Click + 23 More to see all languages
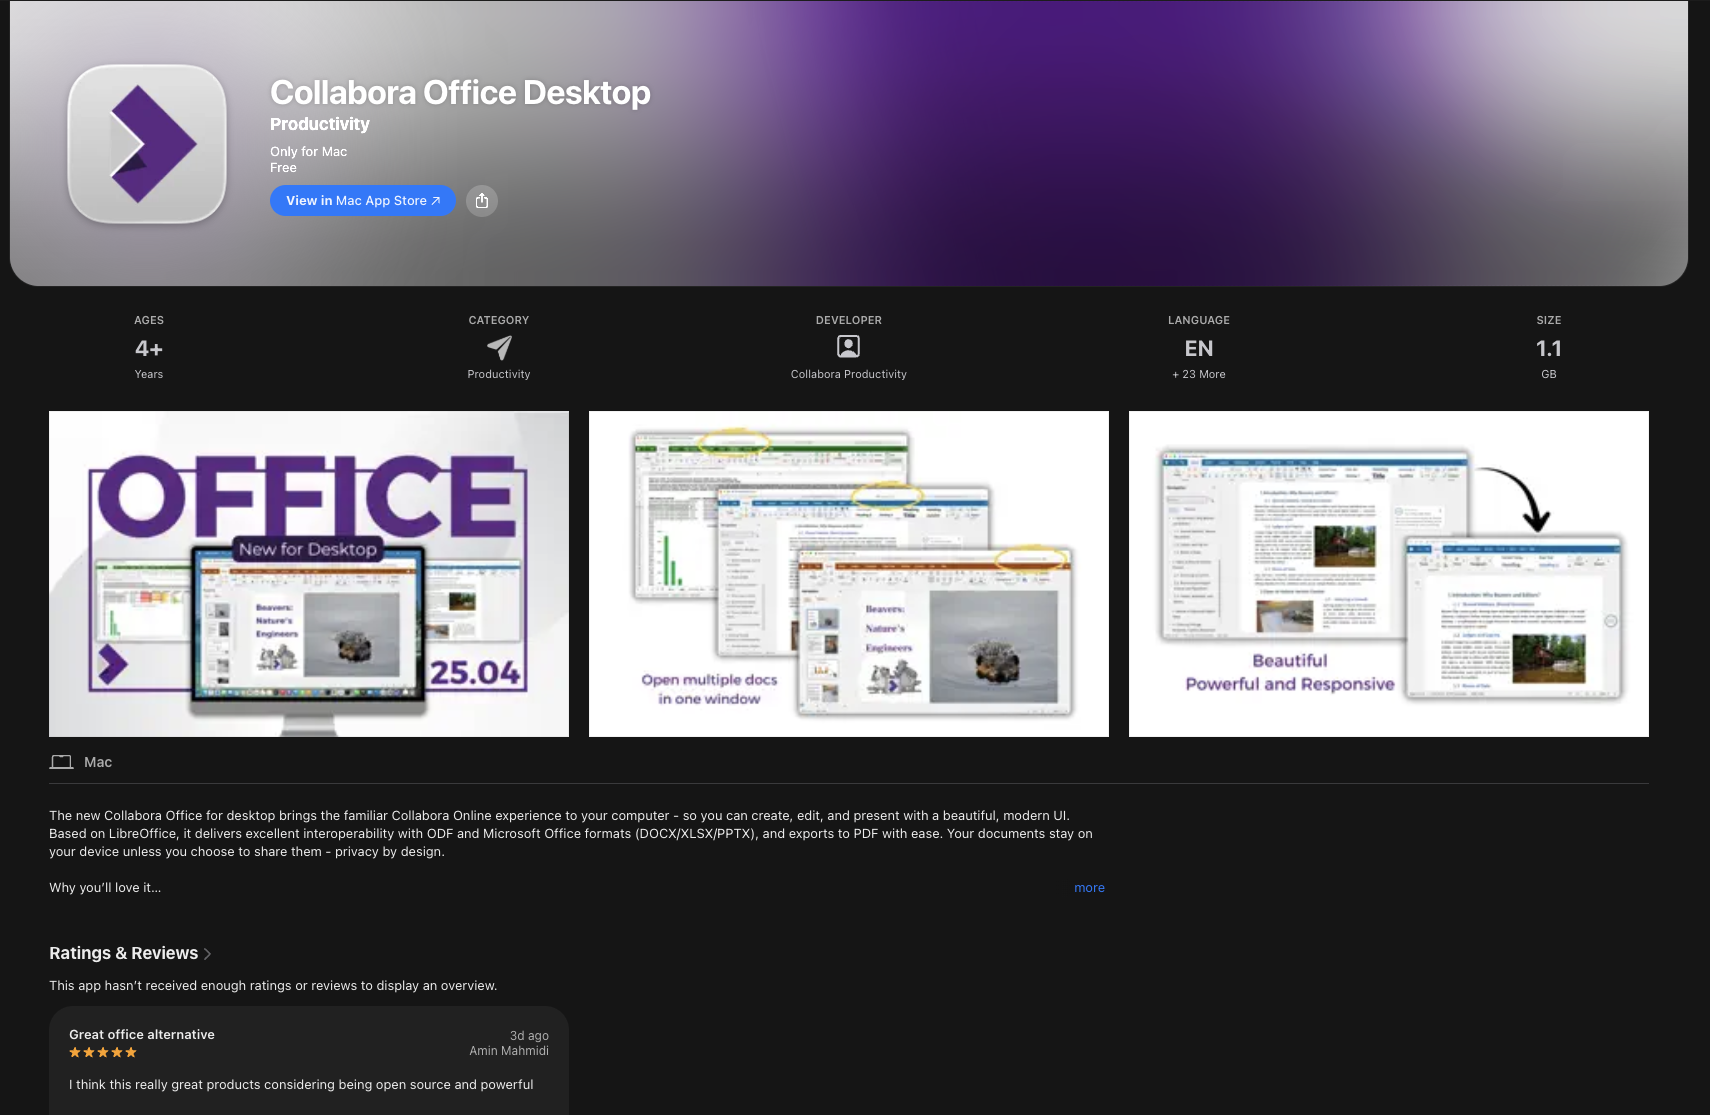 [1198, 374]
